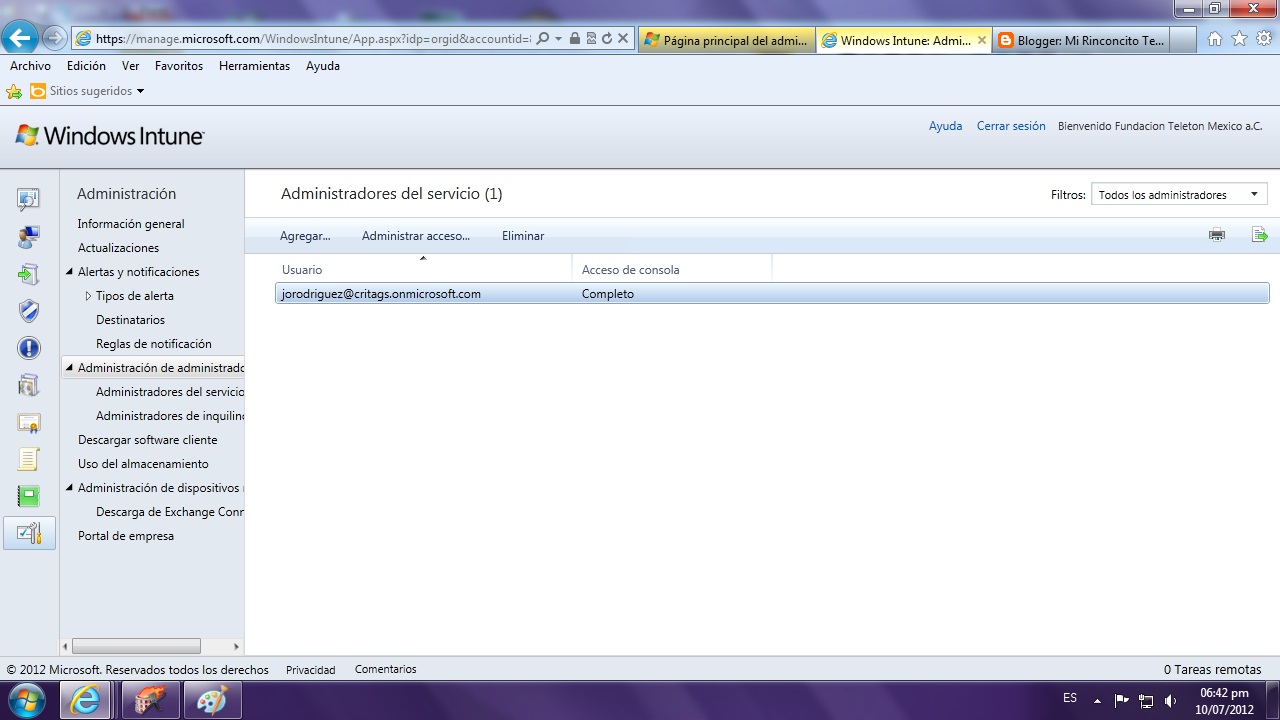Open the Sitios sugeridos dropdown arrow

[x=140, y=91]
